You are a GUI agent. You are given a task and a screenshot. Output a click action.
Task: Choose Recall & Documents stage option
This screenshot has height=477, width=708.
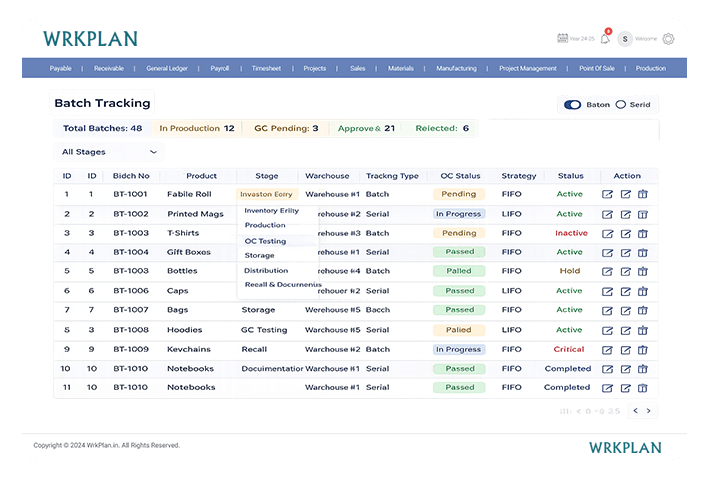pyautogui.click(x=283, y=285)
